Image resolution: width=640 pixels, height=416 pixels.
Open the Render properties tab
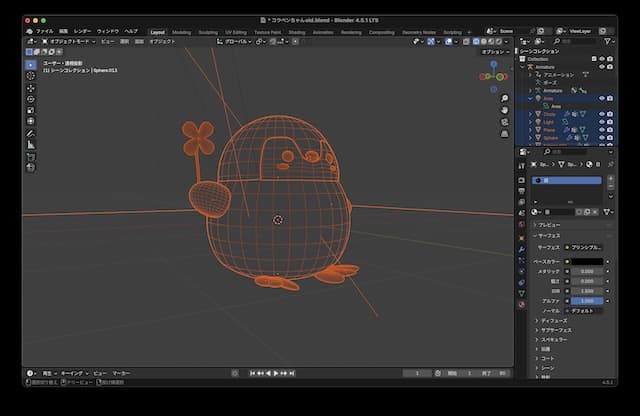tap(522, 180)
